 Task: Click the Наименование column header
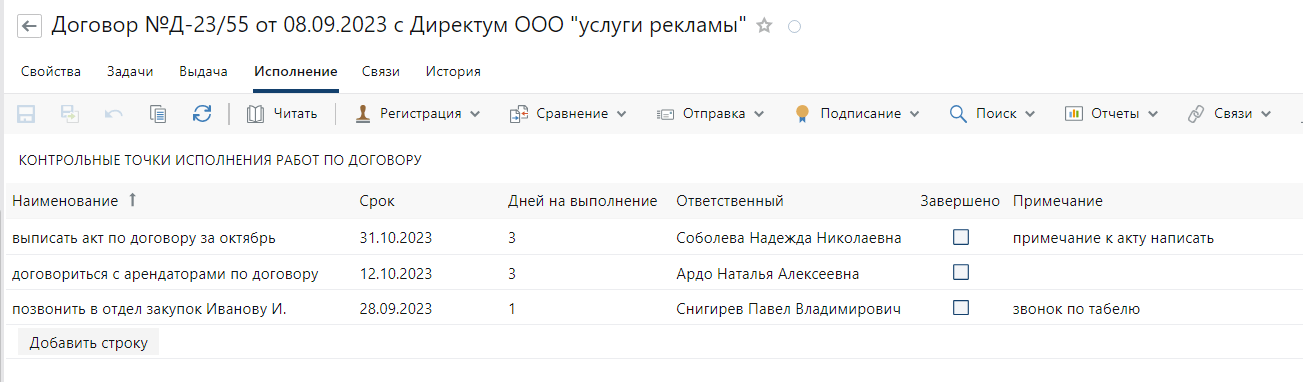point(65,201)
